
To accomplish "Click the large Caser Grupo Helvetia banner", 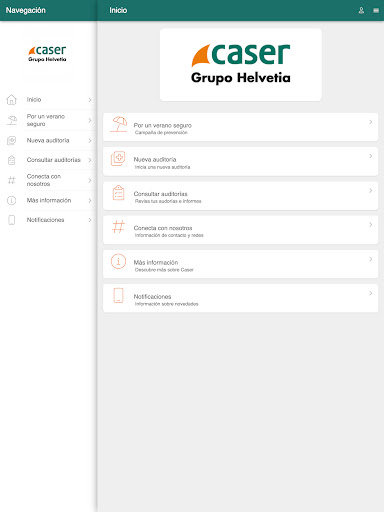I will (x=241, y=64).
